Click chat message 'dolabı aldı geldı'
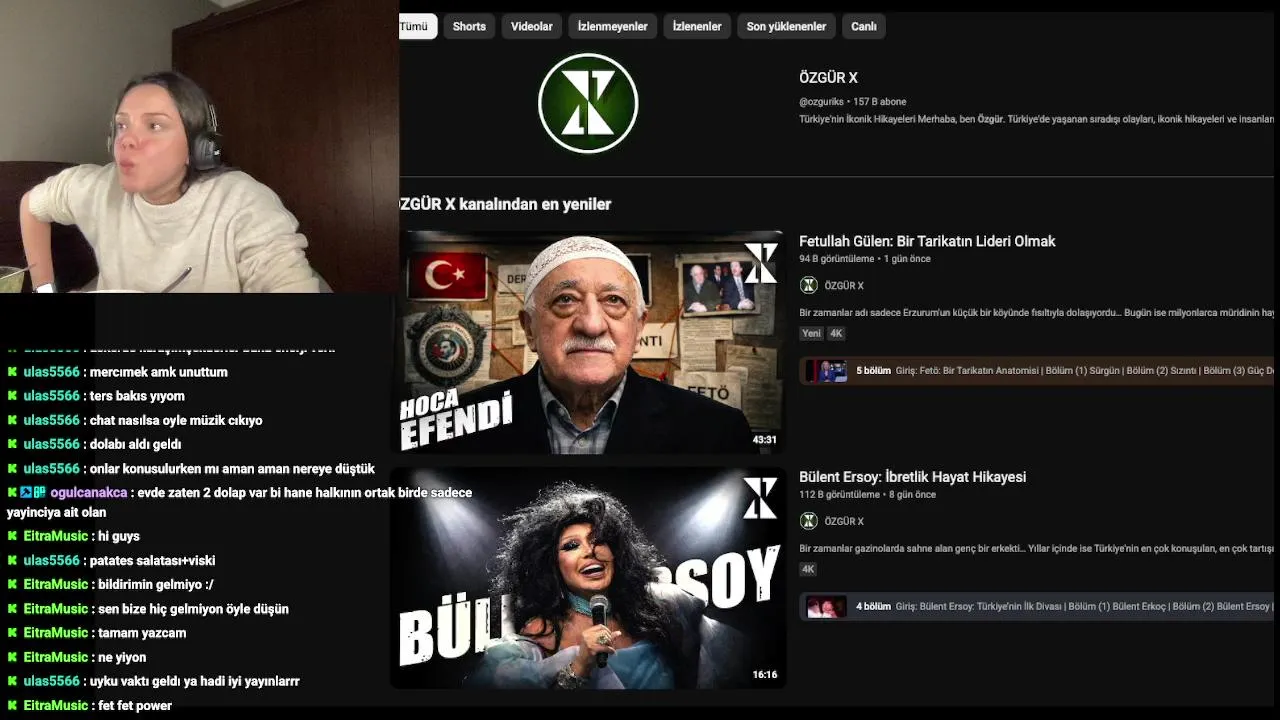1280x720 pixels. pyautogui.click(x=136, y=444)
